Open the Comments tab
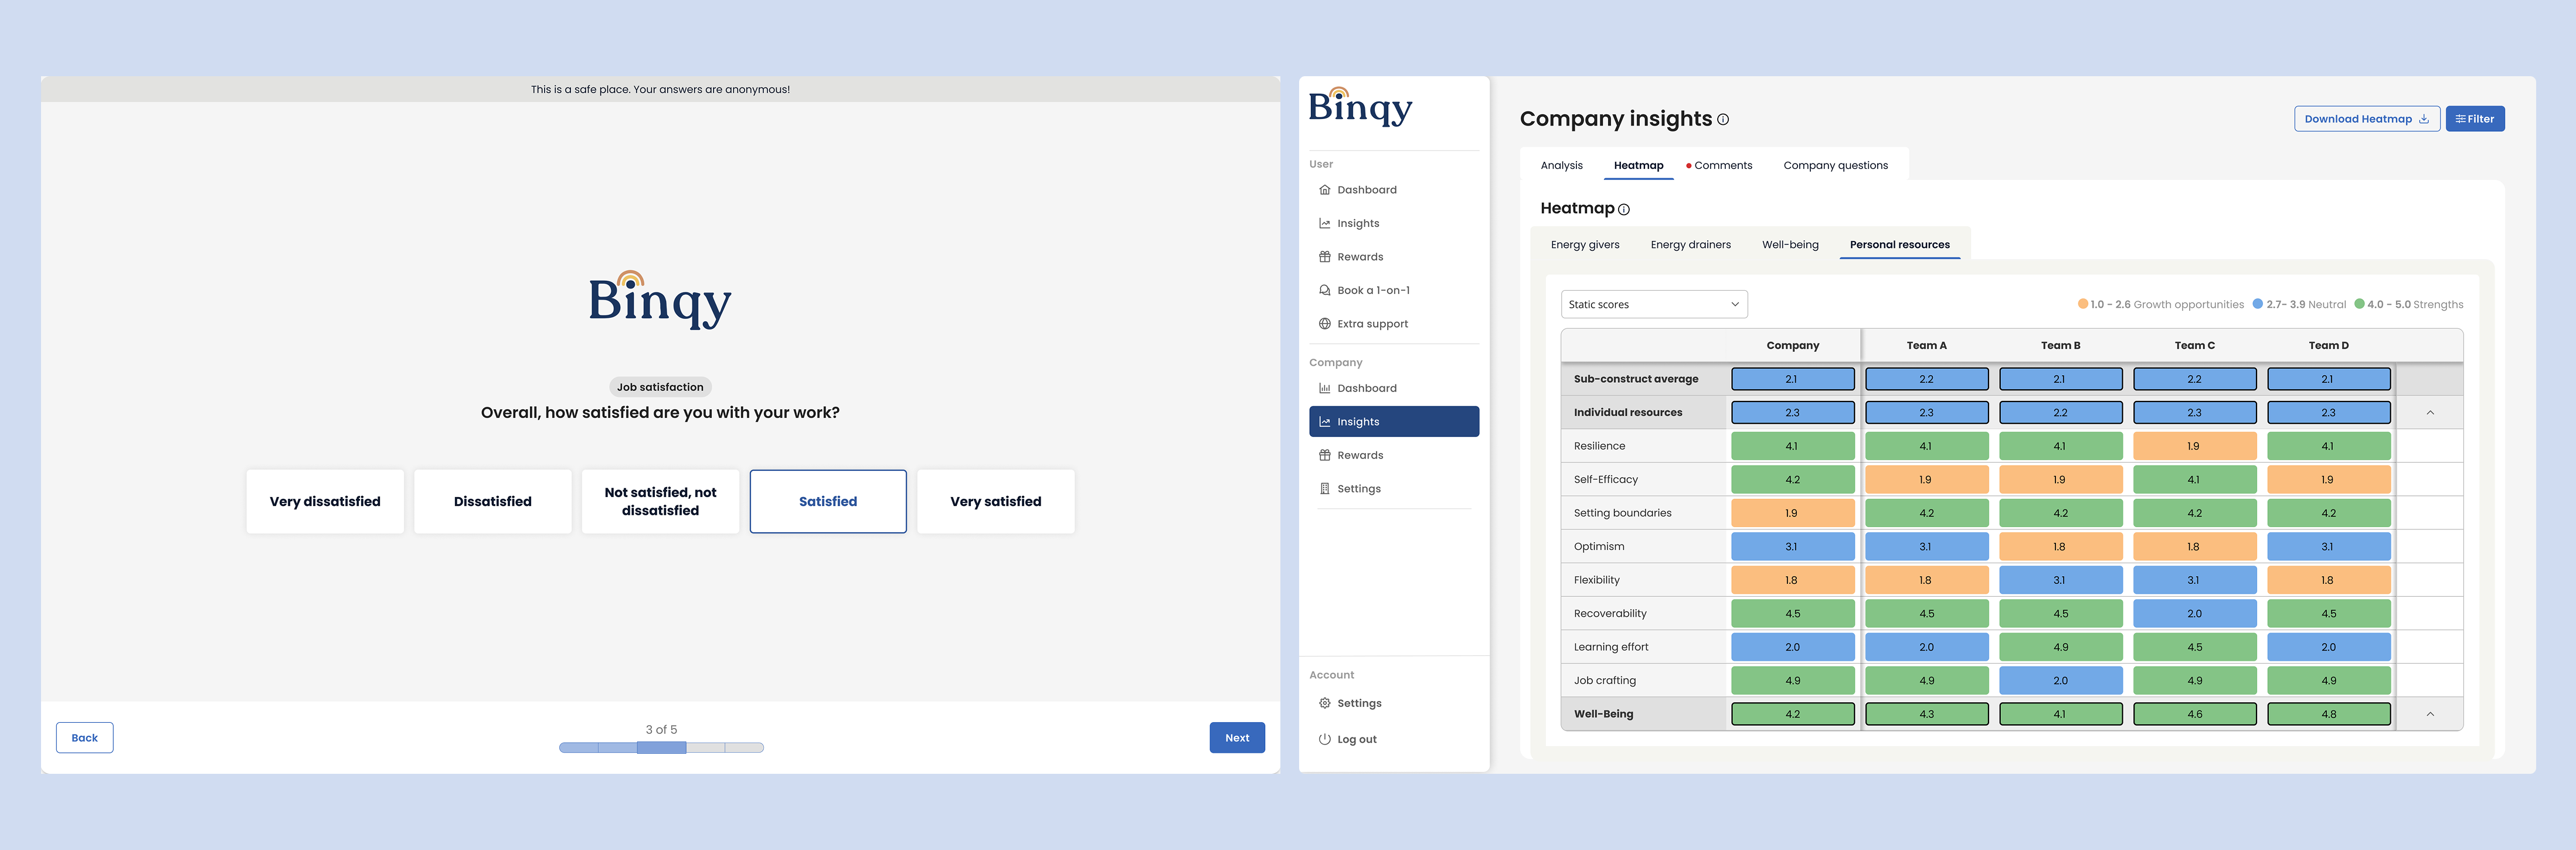 (1725, 165)
